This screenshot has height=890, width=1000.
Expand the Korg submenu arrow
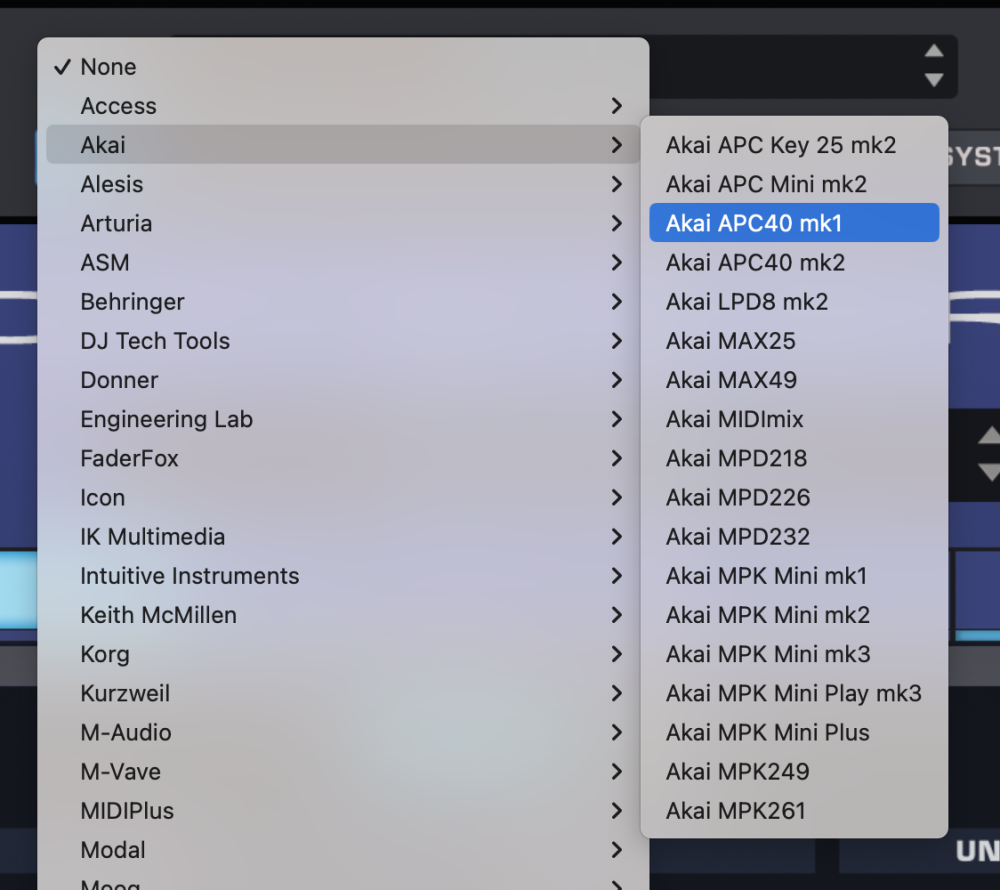(x=616, y=655)
